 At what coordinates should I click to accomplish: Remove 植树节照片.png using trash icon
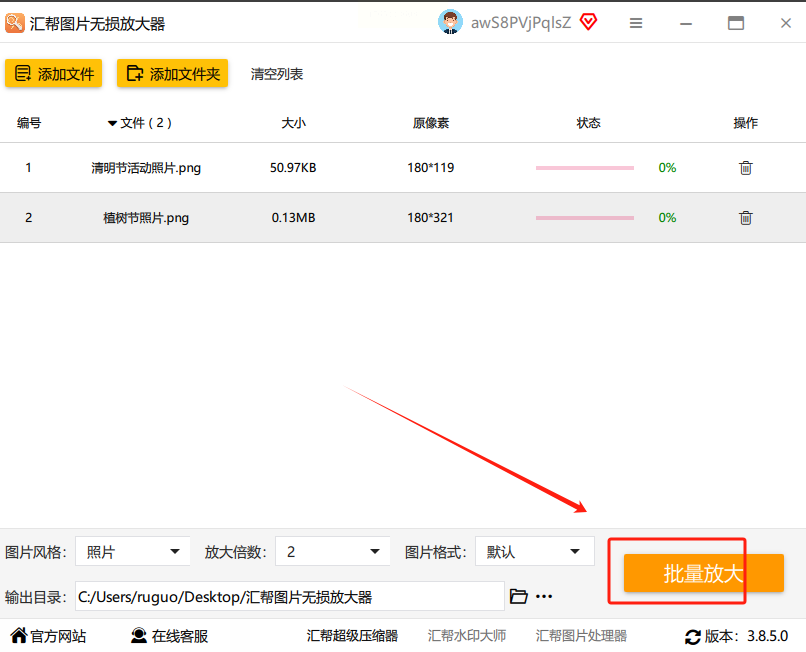coord(745,218)
